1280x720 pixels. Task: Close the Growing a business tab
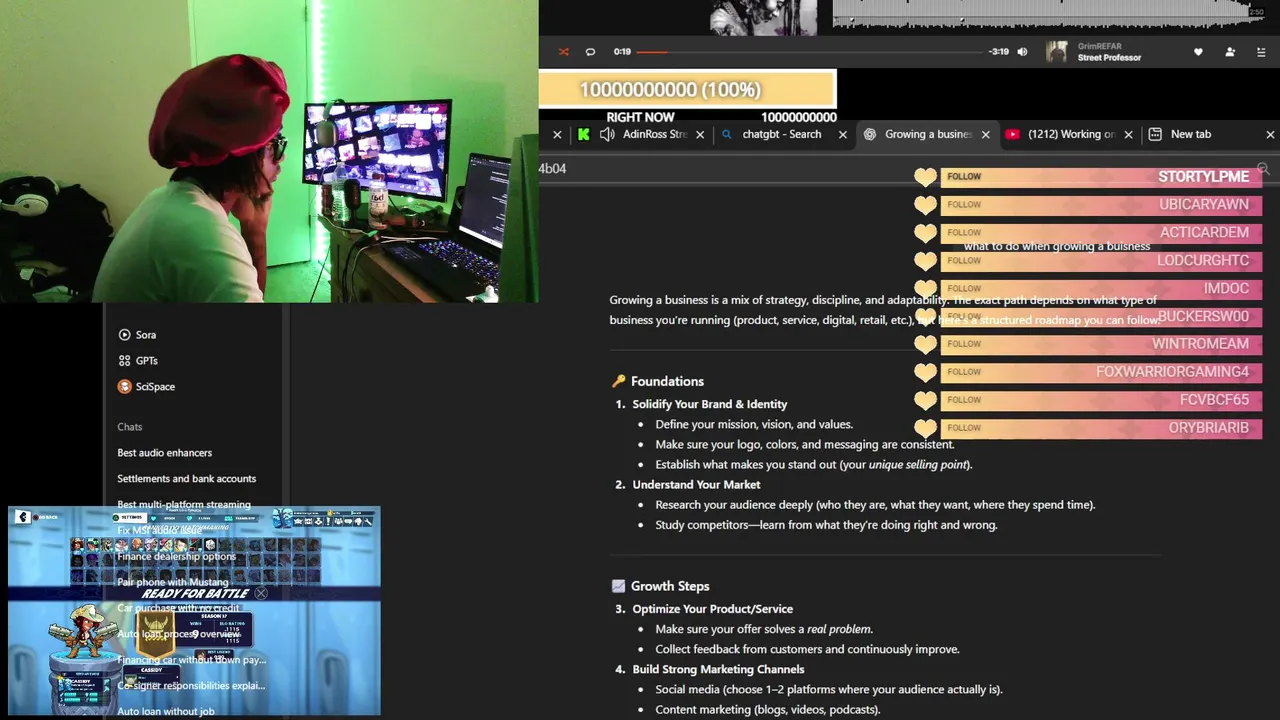tap(986, 134)
